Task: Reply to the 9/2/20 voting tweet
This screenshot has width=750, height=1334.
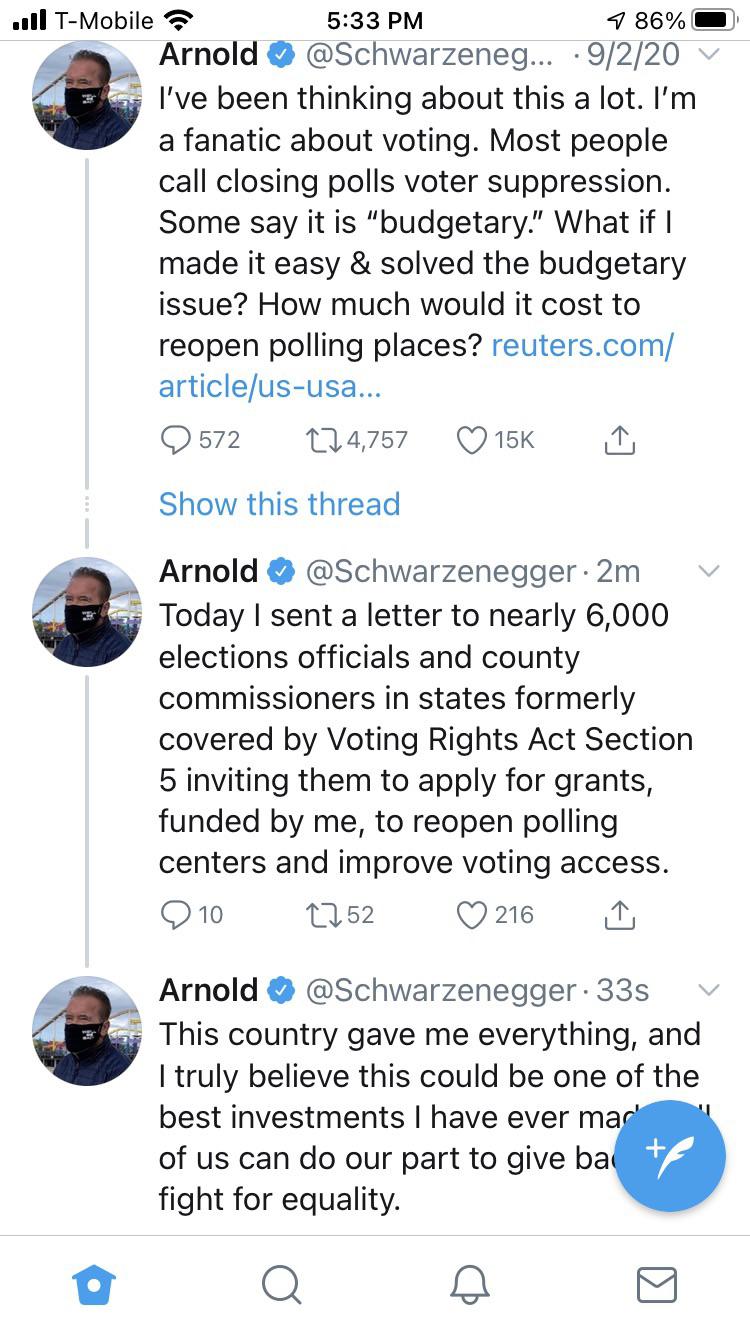Action: pos(177,440)
